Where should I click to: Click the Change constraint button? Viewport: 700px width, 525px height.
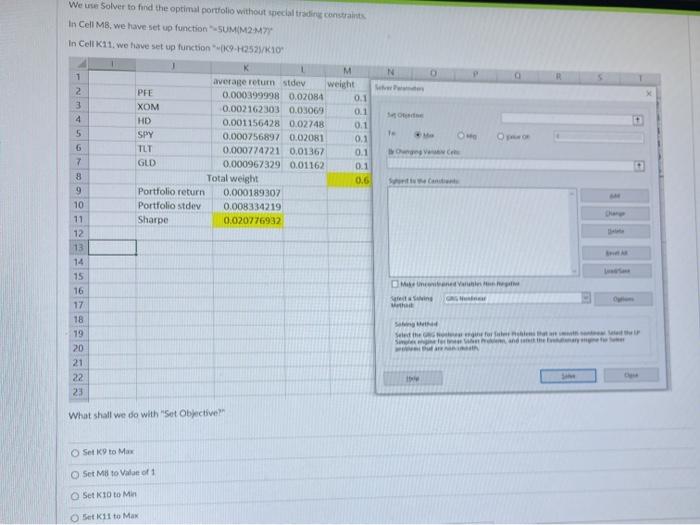tap(615, 213)
